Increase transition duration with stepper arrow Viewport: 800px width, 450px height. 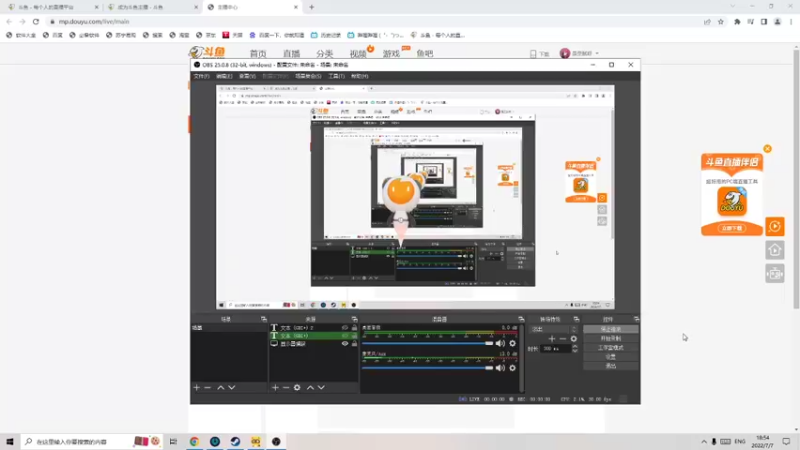[575, 346]
